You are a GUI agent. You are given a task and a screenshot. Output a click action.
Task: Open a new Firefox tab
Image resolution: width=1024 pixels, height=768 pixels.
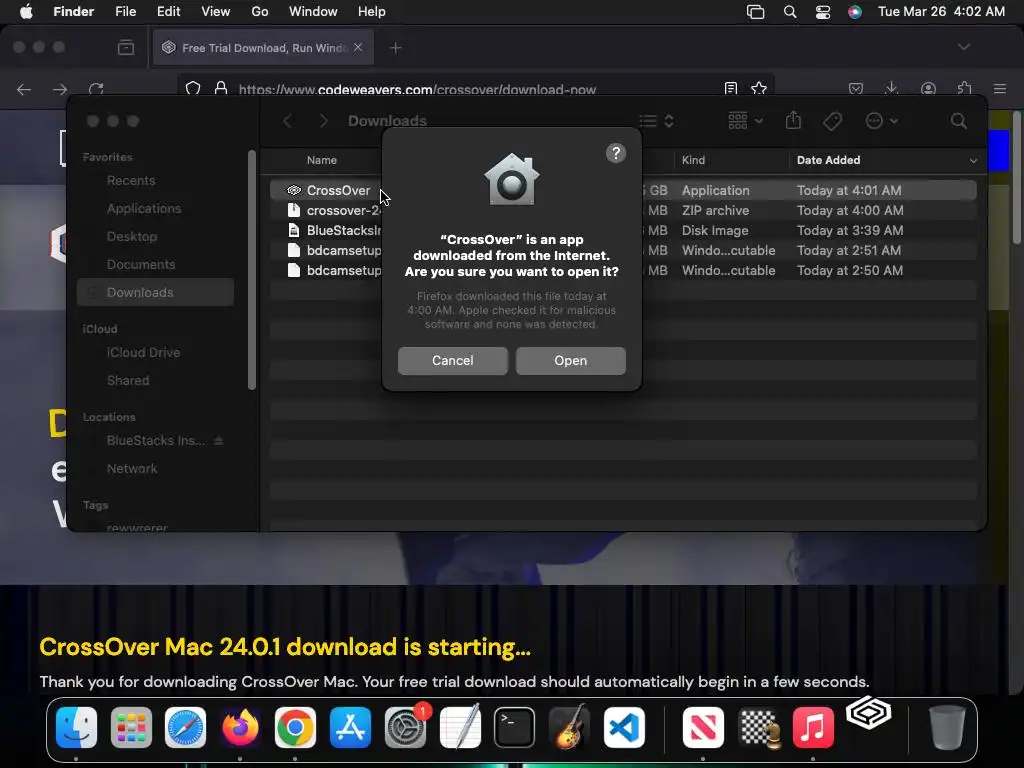coord(395,48)
